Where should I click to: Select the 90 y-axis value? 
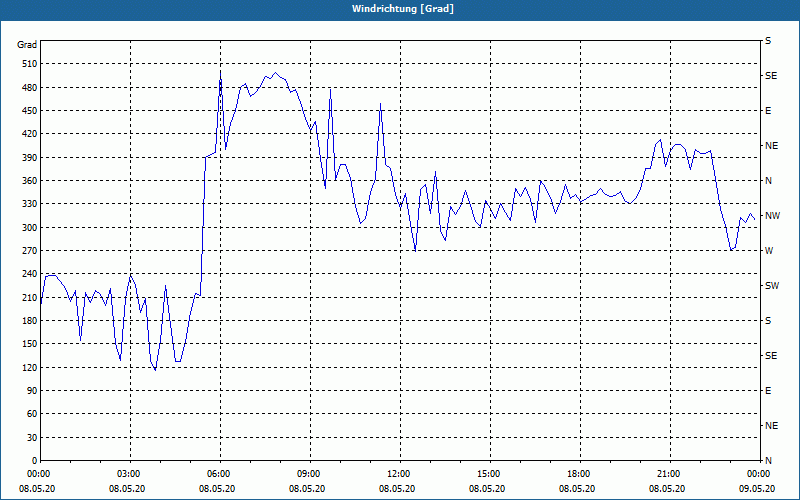pos(32,391)
